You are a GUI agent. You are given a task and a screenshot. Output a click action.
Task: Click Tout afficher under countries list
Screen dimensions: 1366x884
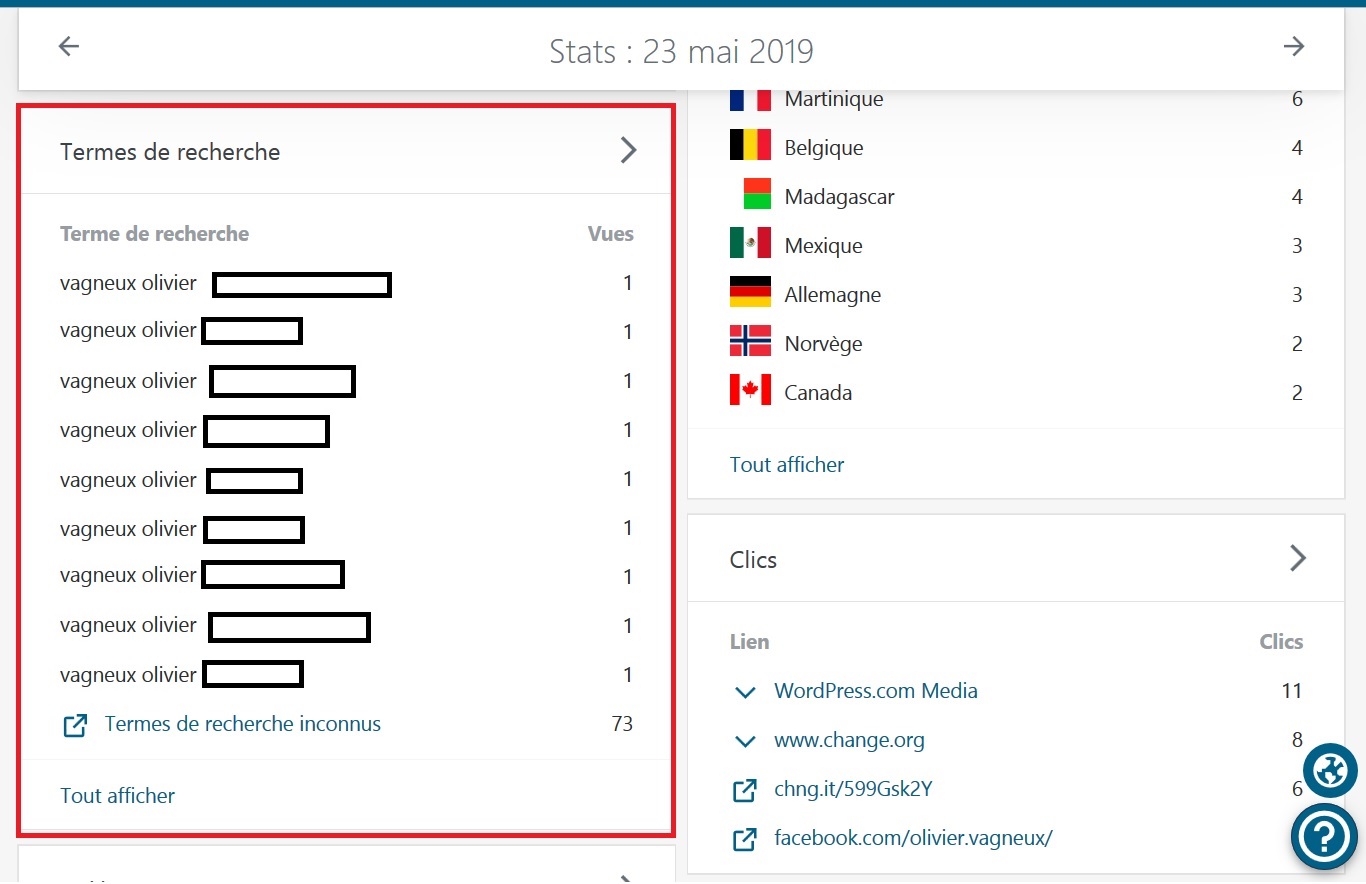(x=787, y=465)
